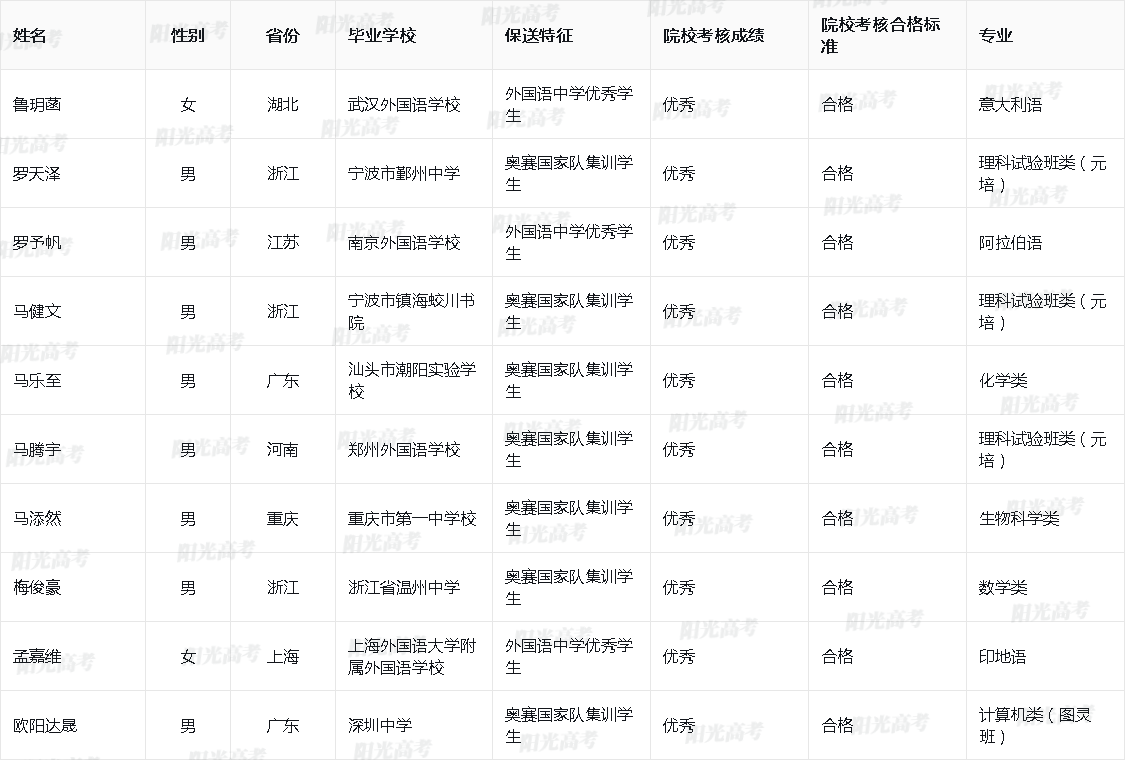Click the major 印地语
This screenshot has width=1125, height=760.
tap(1002, 657)
